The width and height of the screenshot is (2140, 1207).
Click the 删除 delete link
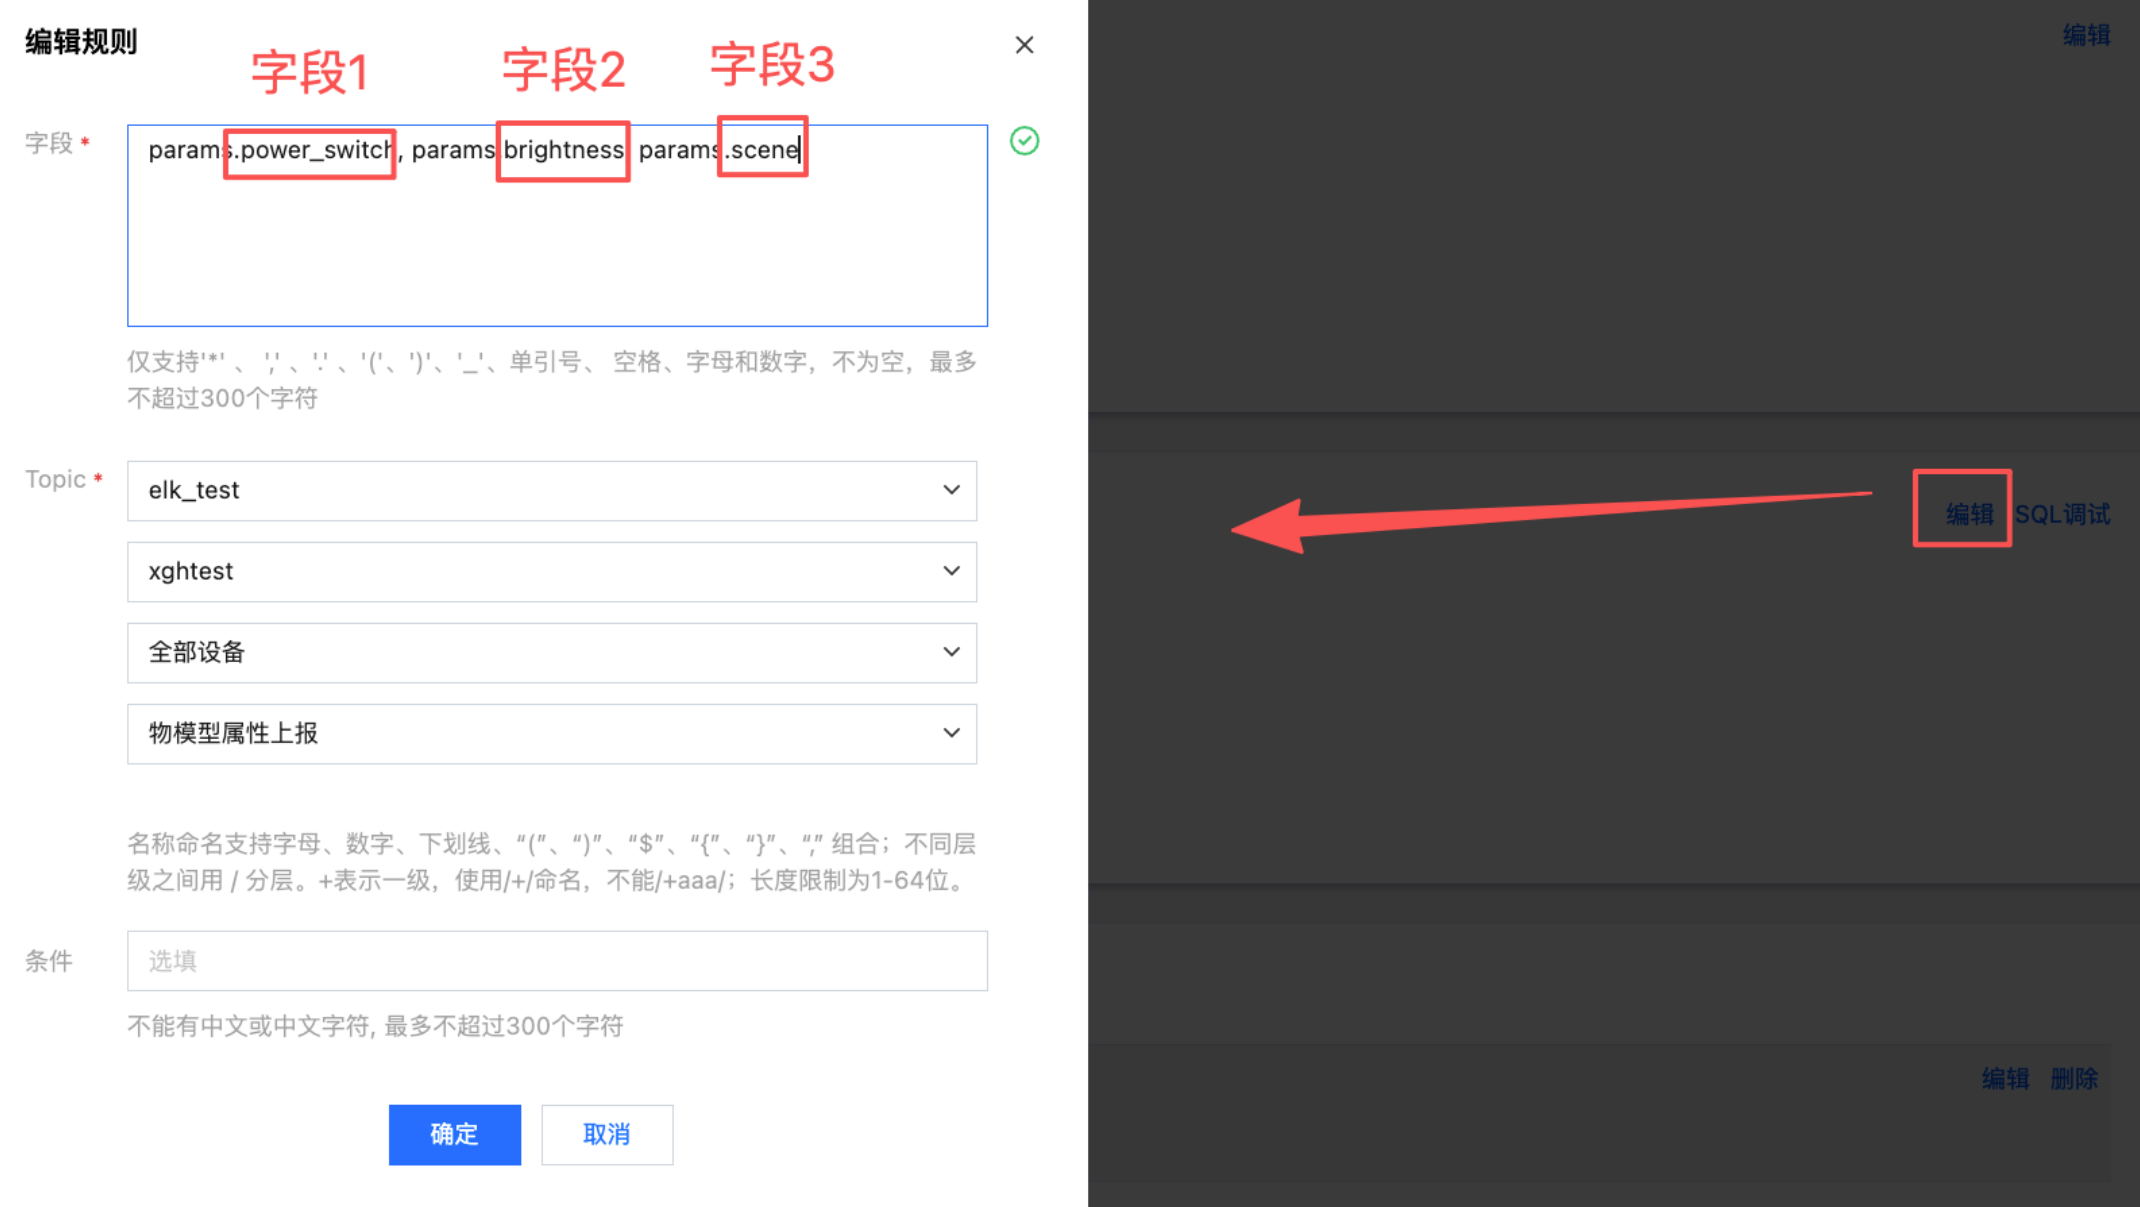coord(2074,1078)
